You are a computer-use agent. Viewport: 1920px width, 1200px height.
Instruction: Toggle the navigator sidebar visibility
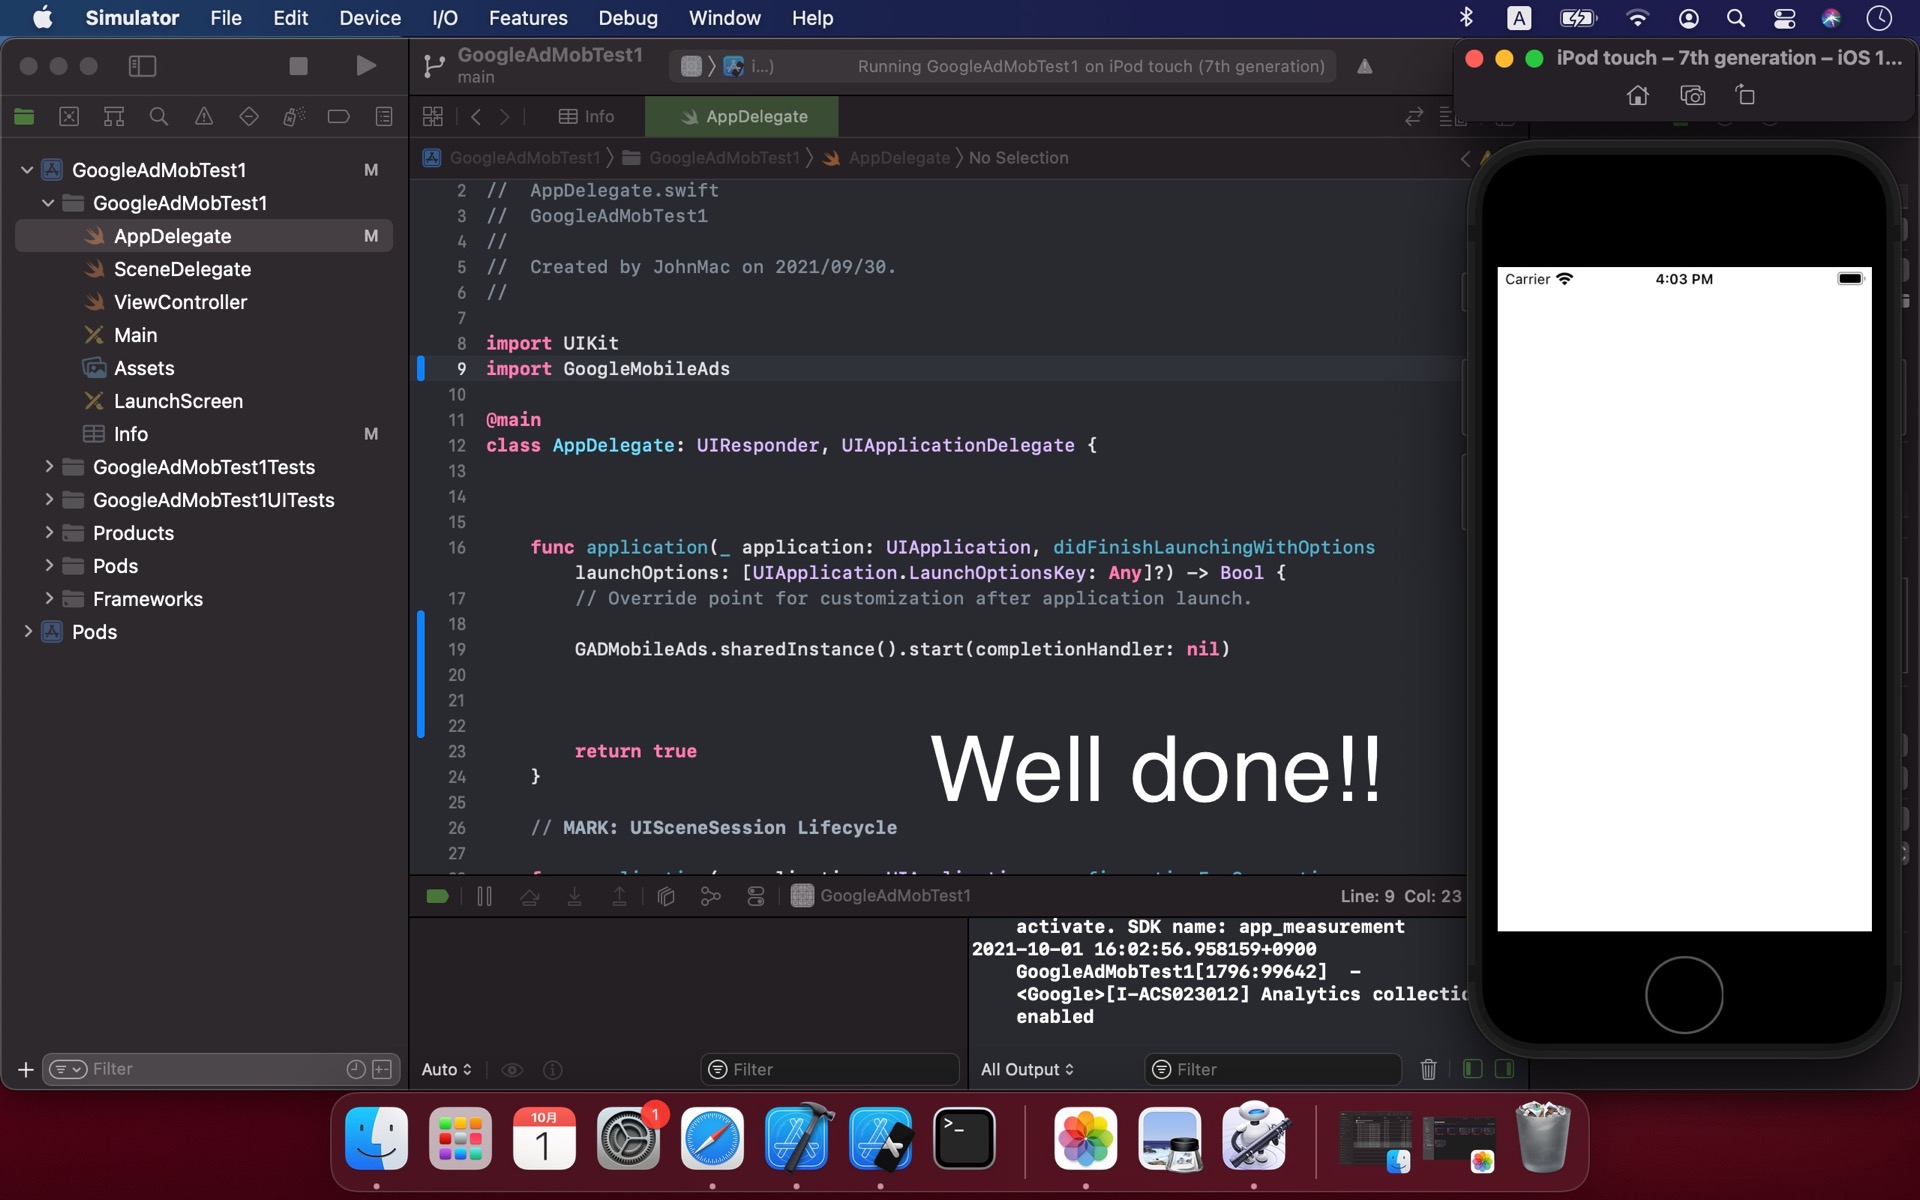142,66
